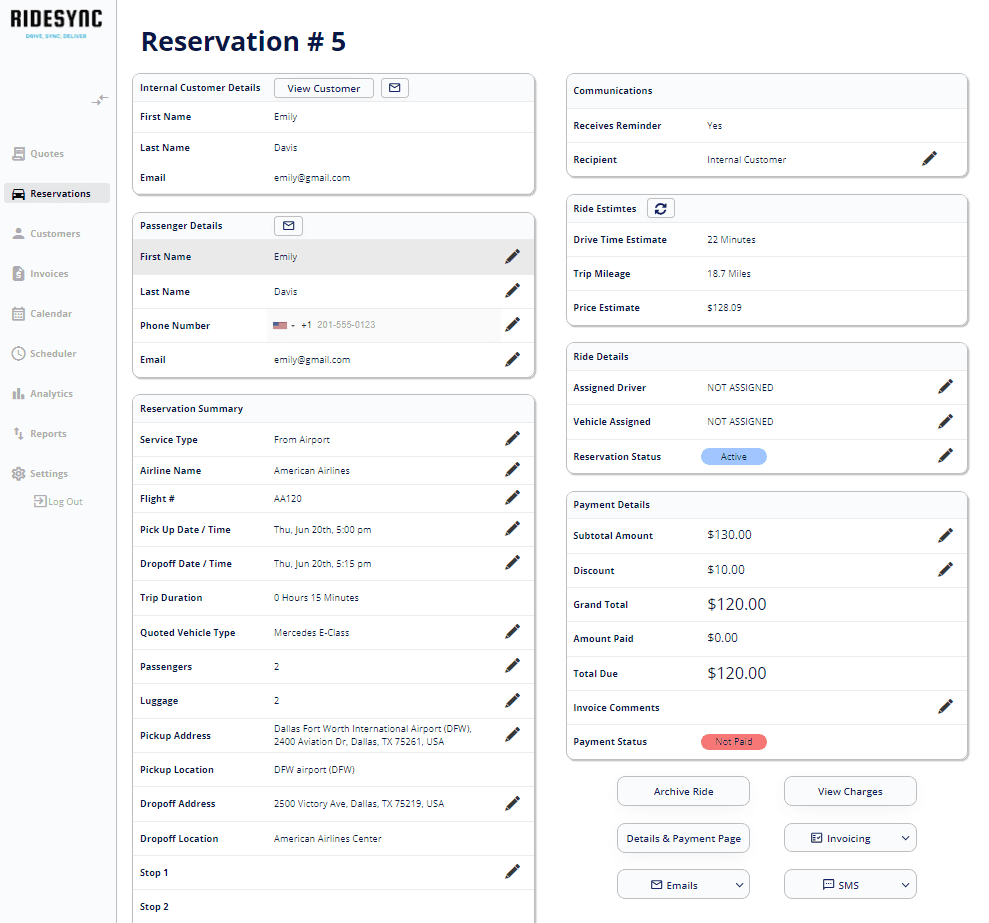Image resolution: width=989 pixels, height=923 pixels.
Task: Edit the Discount amount
Action: (x=945, y=569)
